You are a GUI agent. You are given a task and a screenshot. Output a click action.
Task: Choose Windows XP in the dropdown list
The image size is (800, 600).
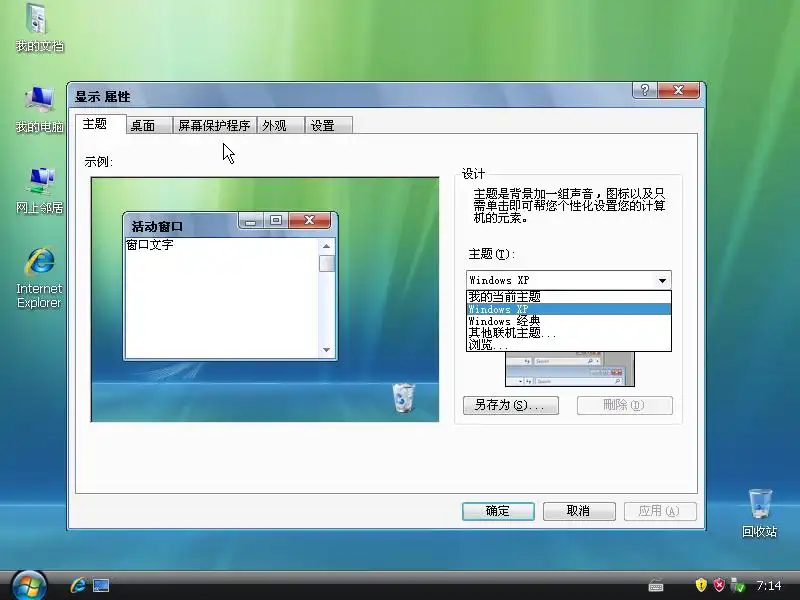coord(568,309)
